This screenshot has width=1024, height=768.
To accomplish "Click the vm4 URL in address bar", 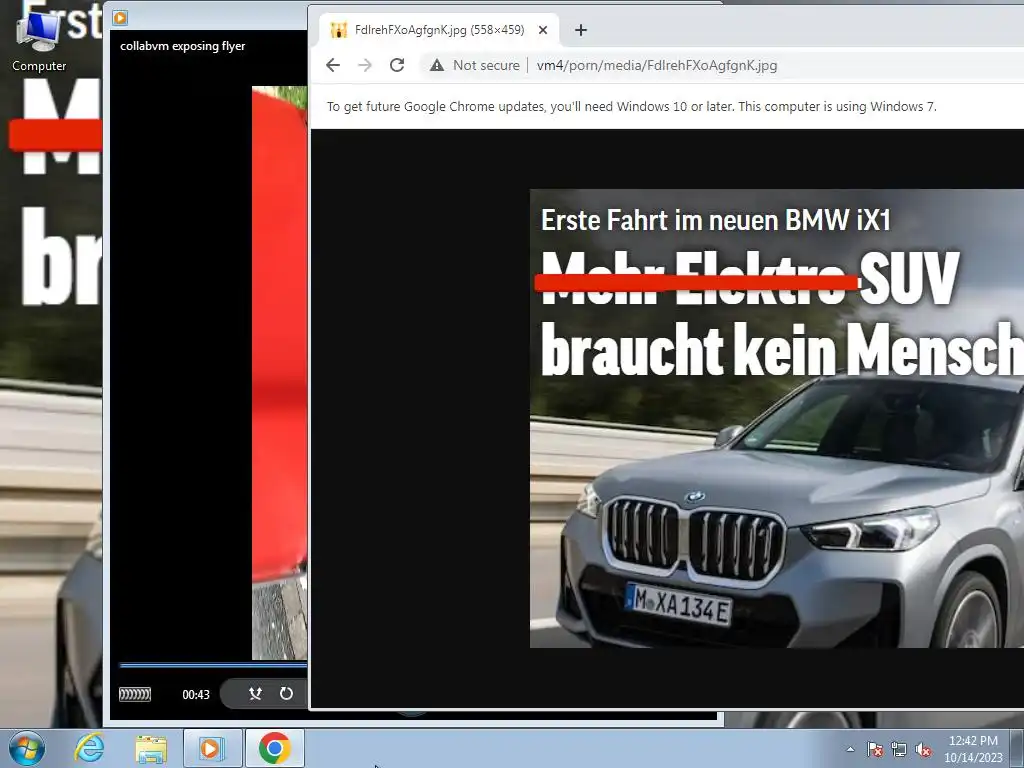I will point(656,65).
